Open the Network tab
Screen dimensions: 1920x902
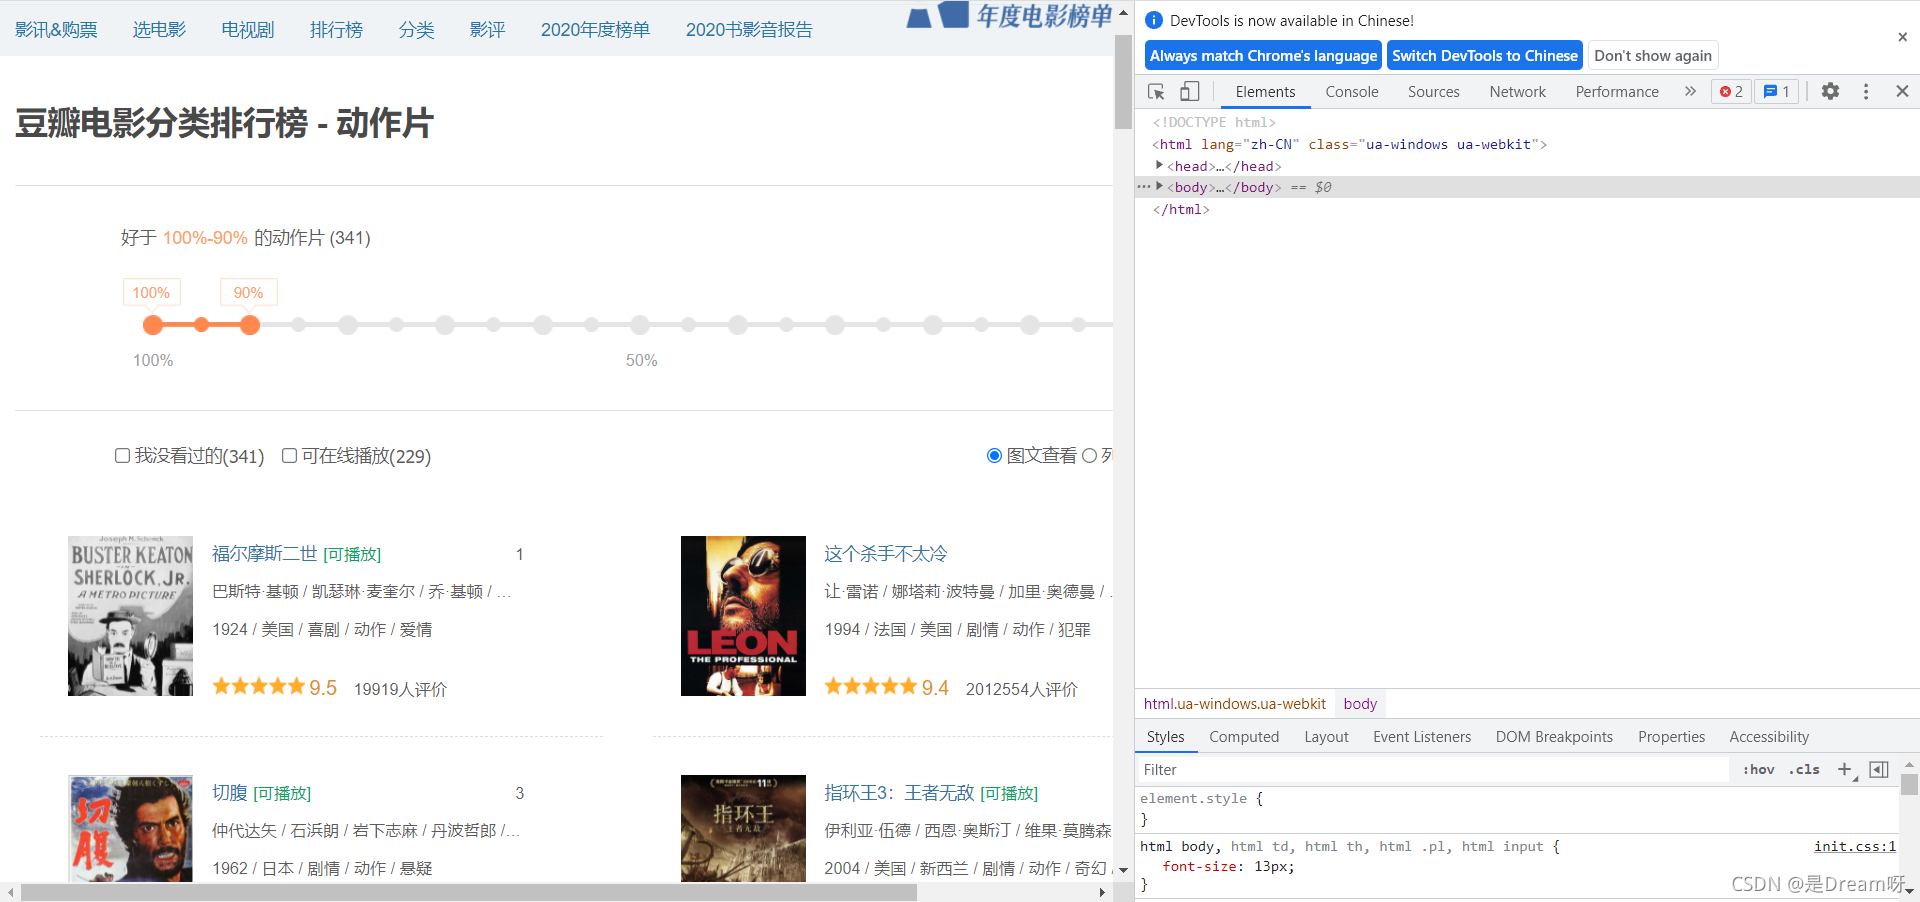(x=1517, y=92)
